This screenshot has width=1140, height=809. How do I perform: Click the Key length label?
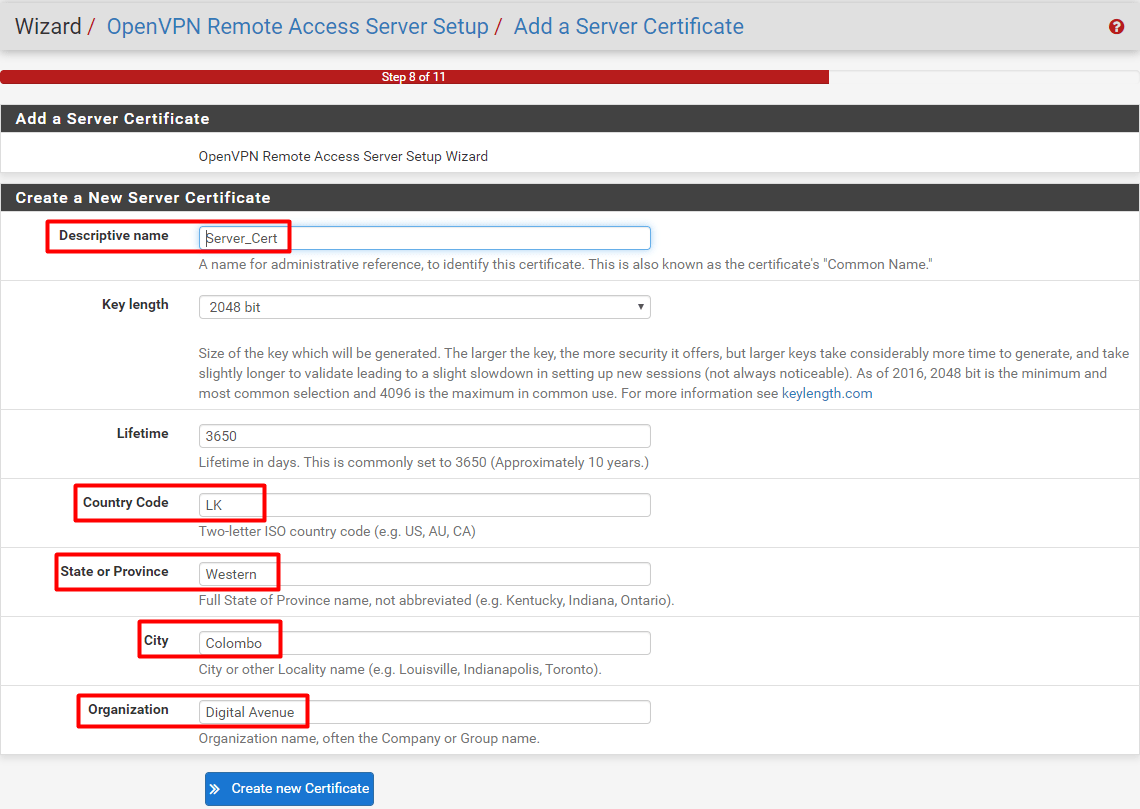coord(135,305)
